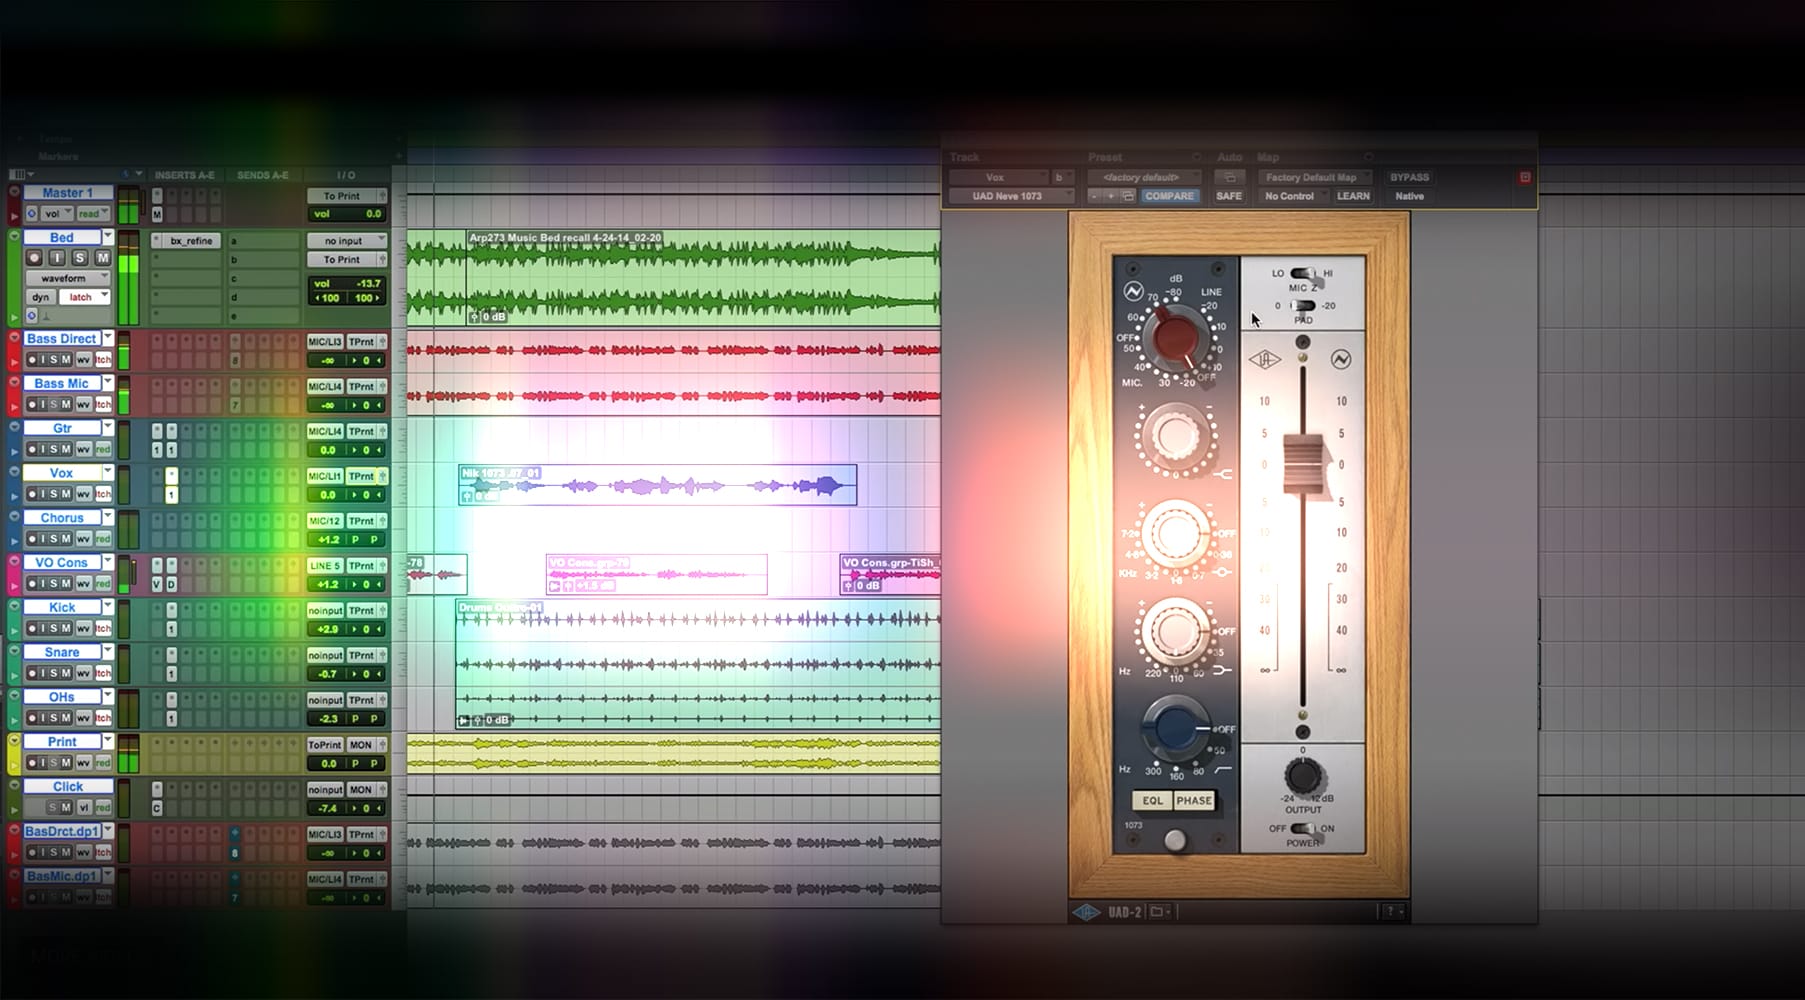The height and width of the screenshot is (1000, 1805).
Task: Toggle the plugin Power switch
Action: (x=1302, y=828)
